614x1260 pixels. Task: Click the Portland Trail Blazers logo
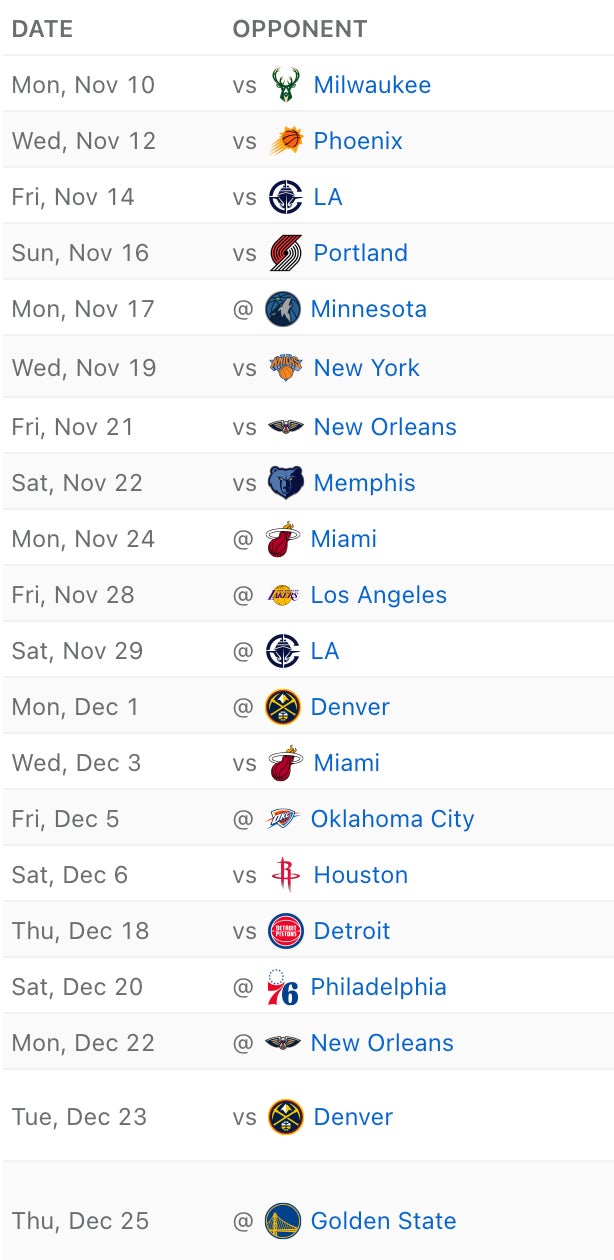coord(286,253)
